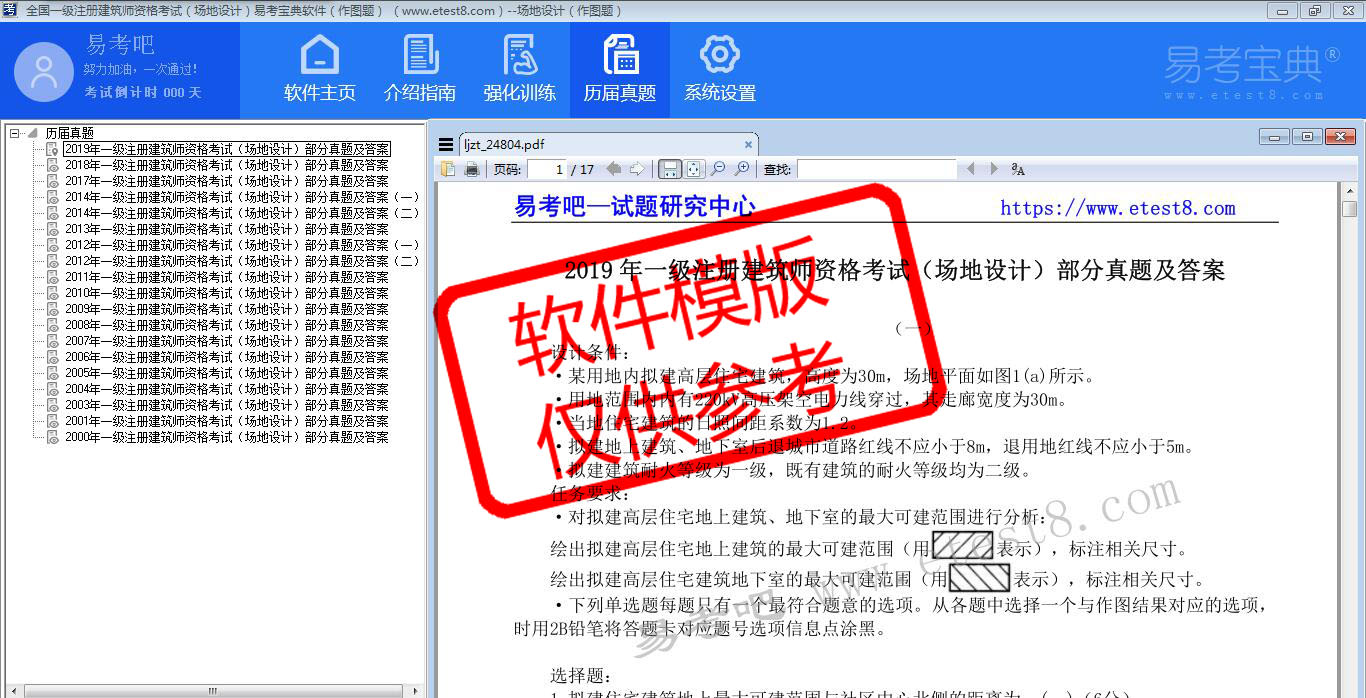This screenshot has width=1366, height=698.
Task: Go to 强化训练 practice section
Action: (520, 70)
